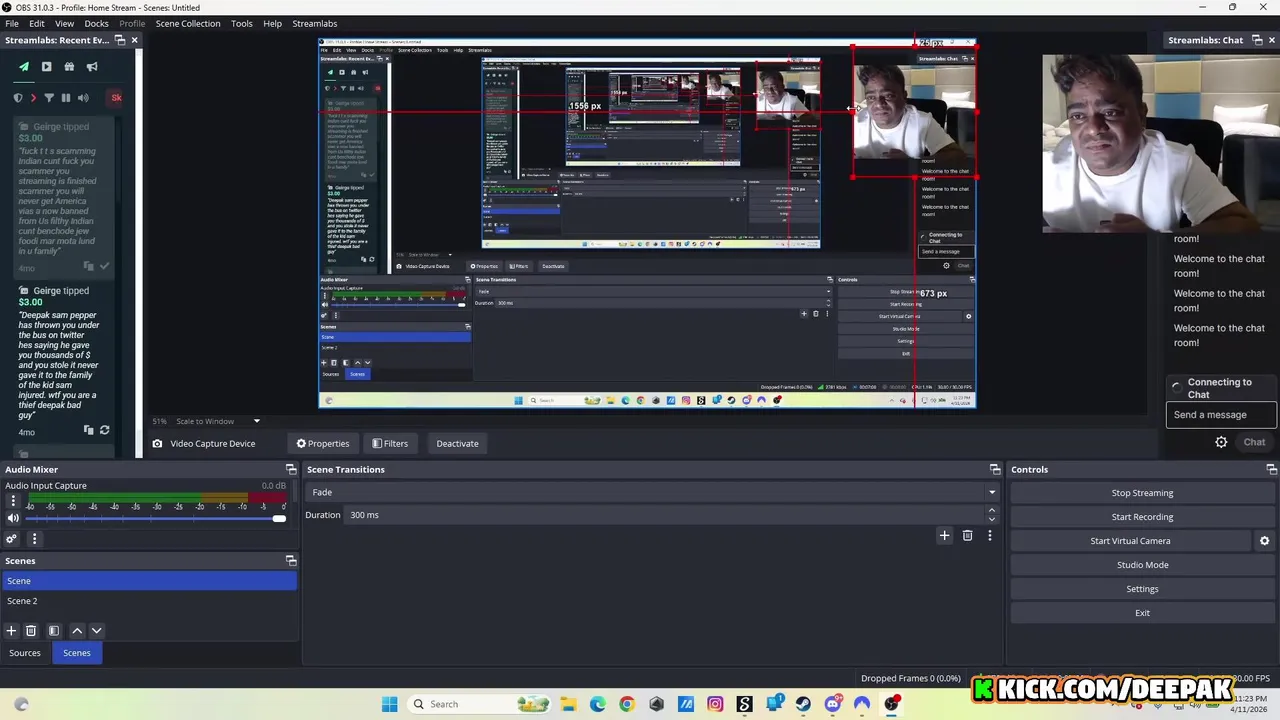Float the Recent Events dock window
The width and height of the screenshot is (1280, 720).
120,40
